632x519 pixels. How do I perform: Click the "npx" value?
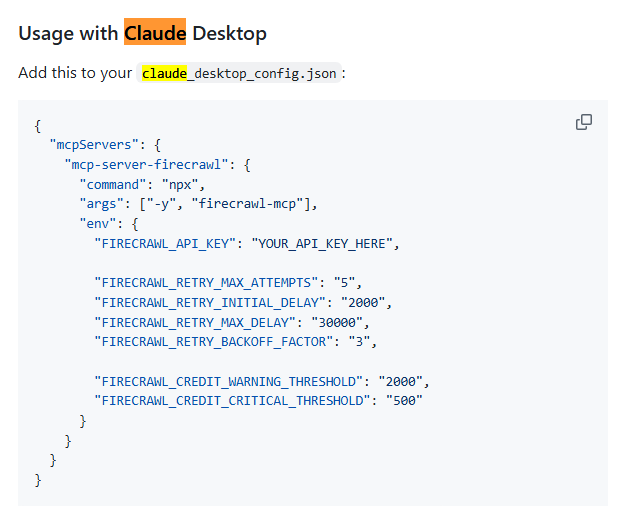click(186, 185)
